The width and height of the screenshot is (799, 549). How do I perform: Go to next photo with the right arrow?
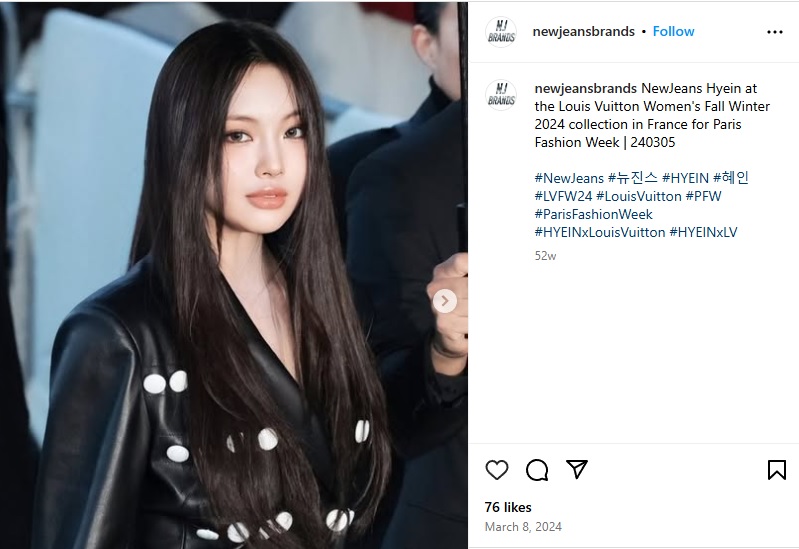[444, 301]
